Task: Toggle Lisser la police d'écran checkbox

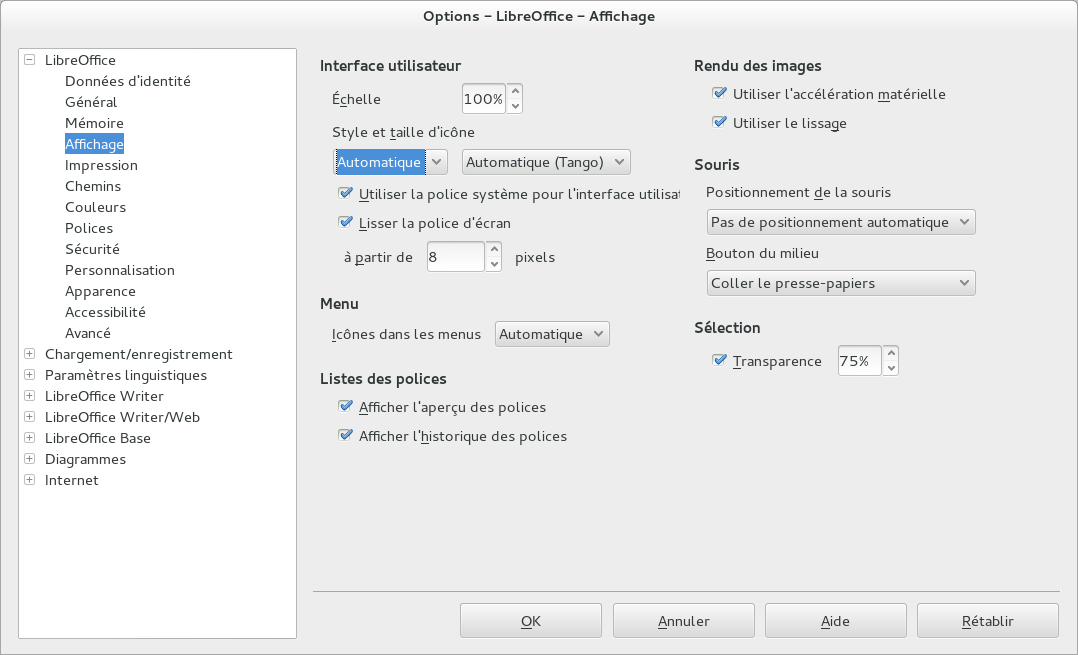Action: pyautogui.click(x=346, y=222)
